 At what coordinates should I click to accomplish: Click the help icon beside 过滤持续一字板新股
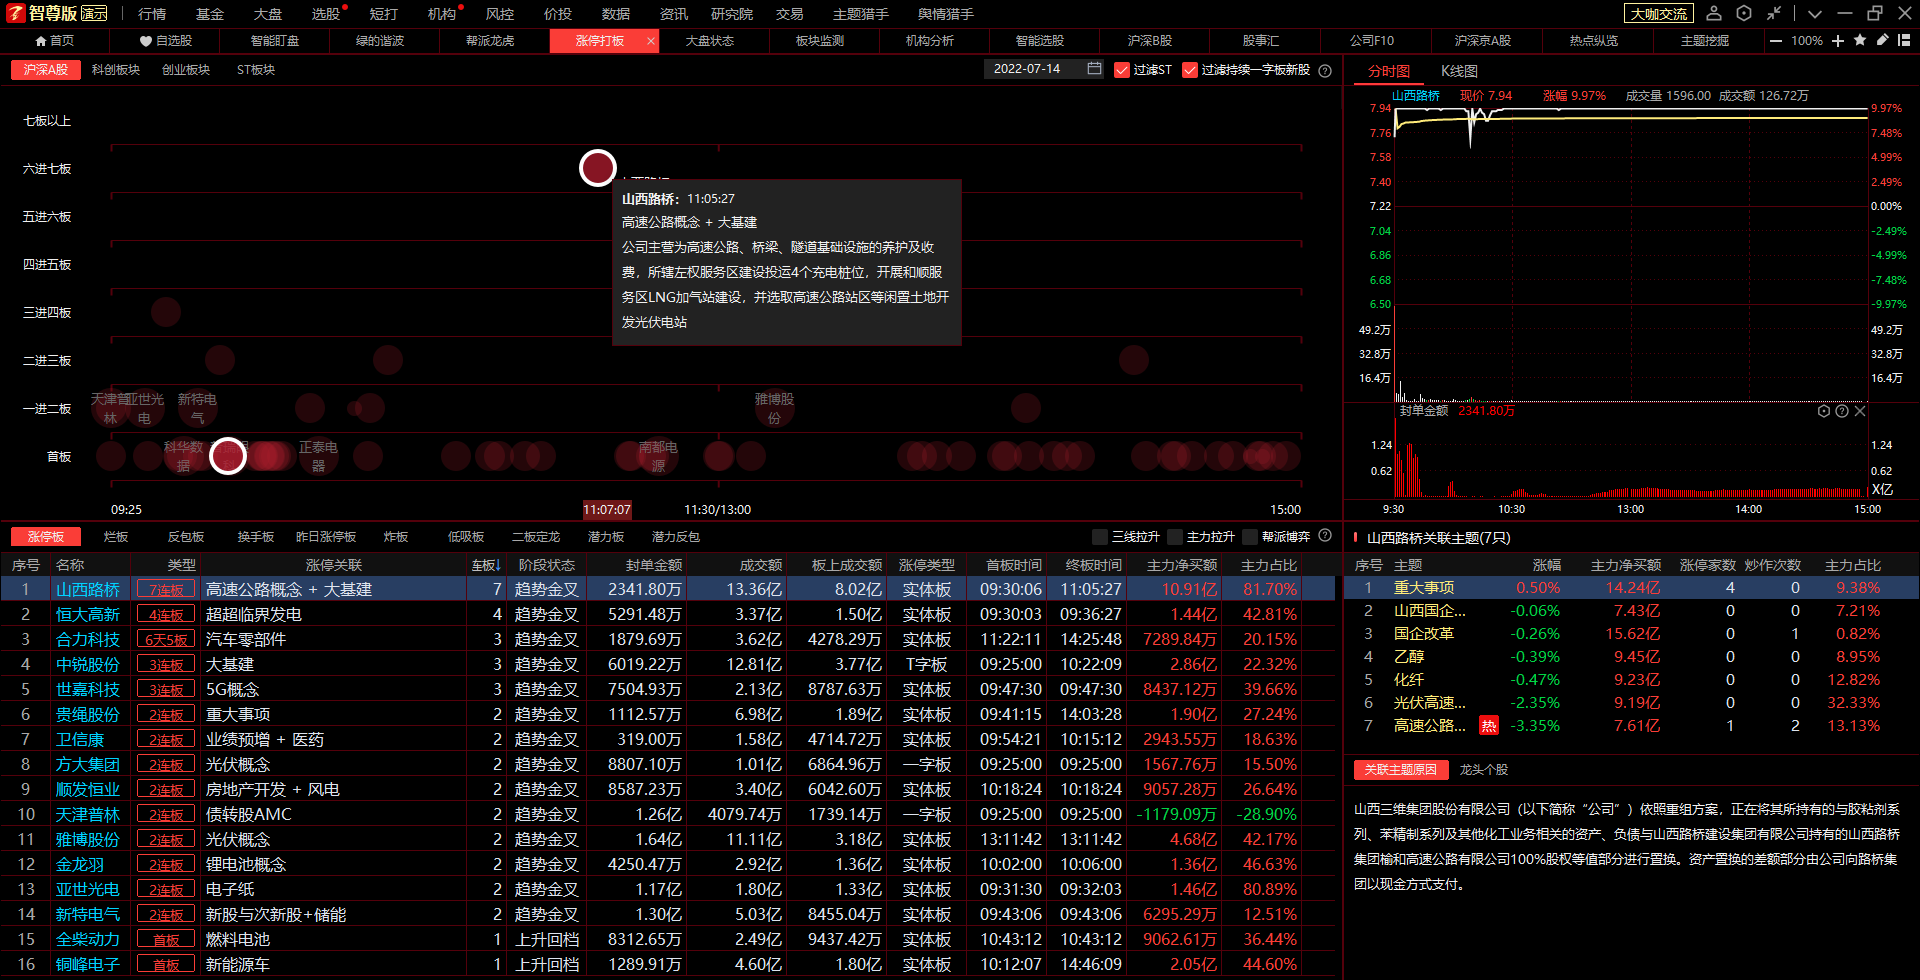tap(1325, 70)
